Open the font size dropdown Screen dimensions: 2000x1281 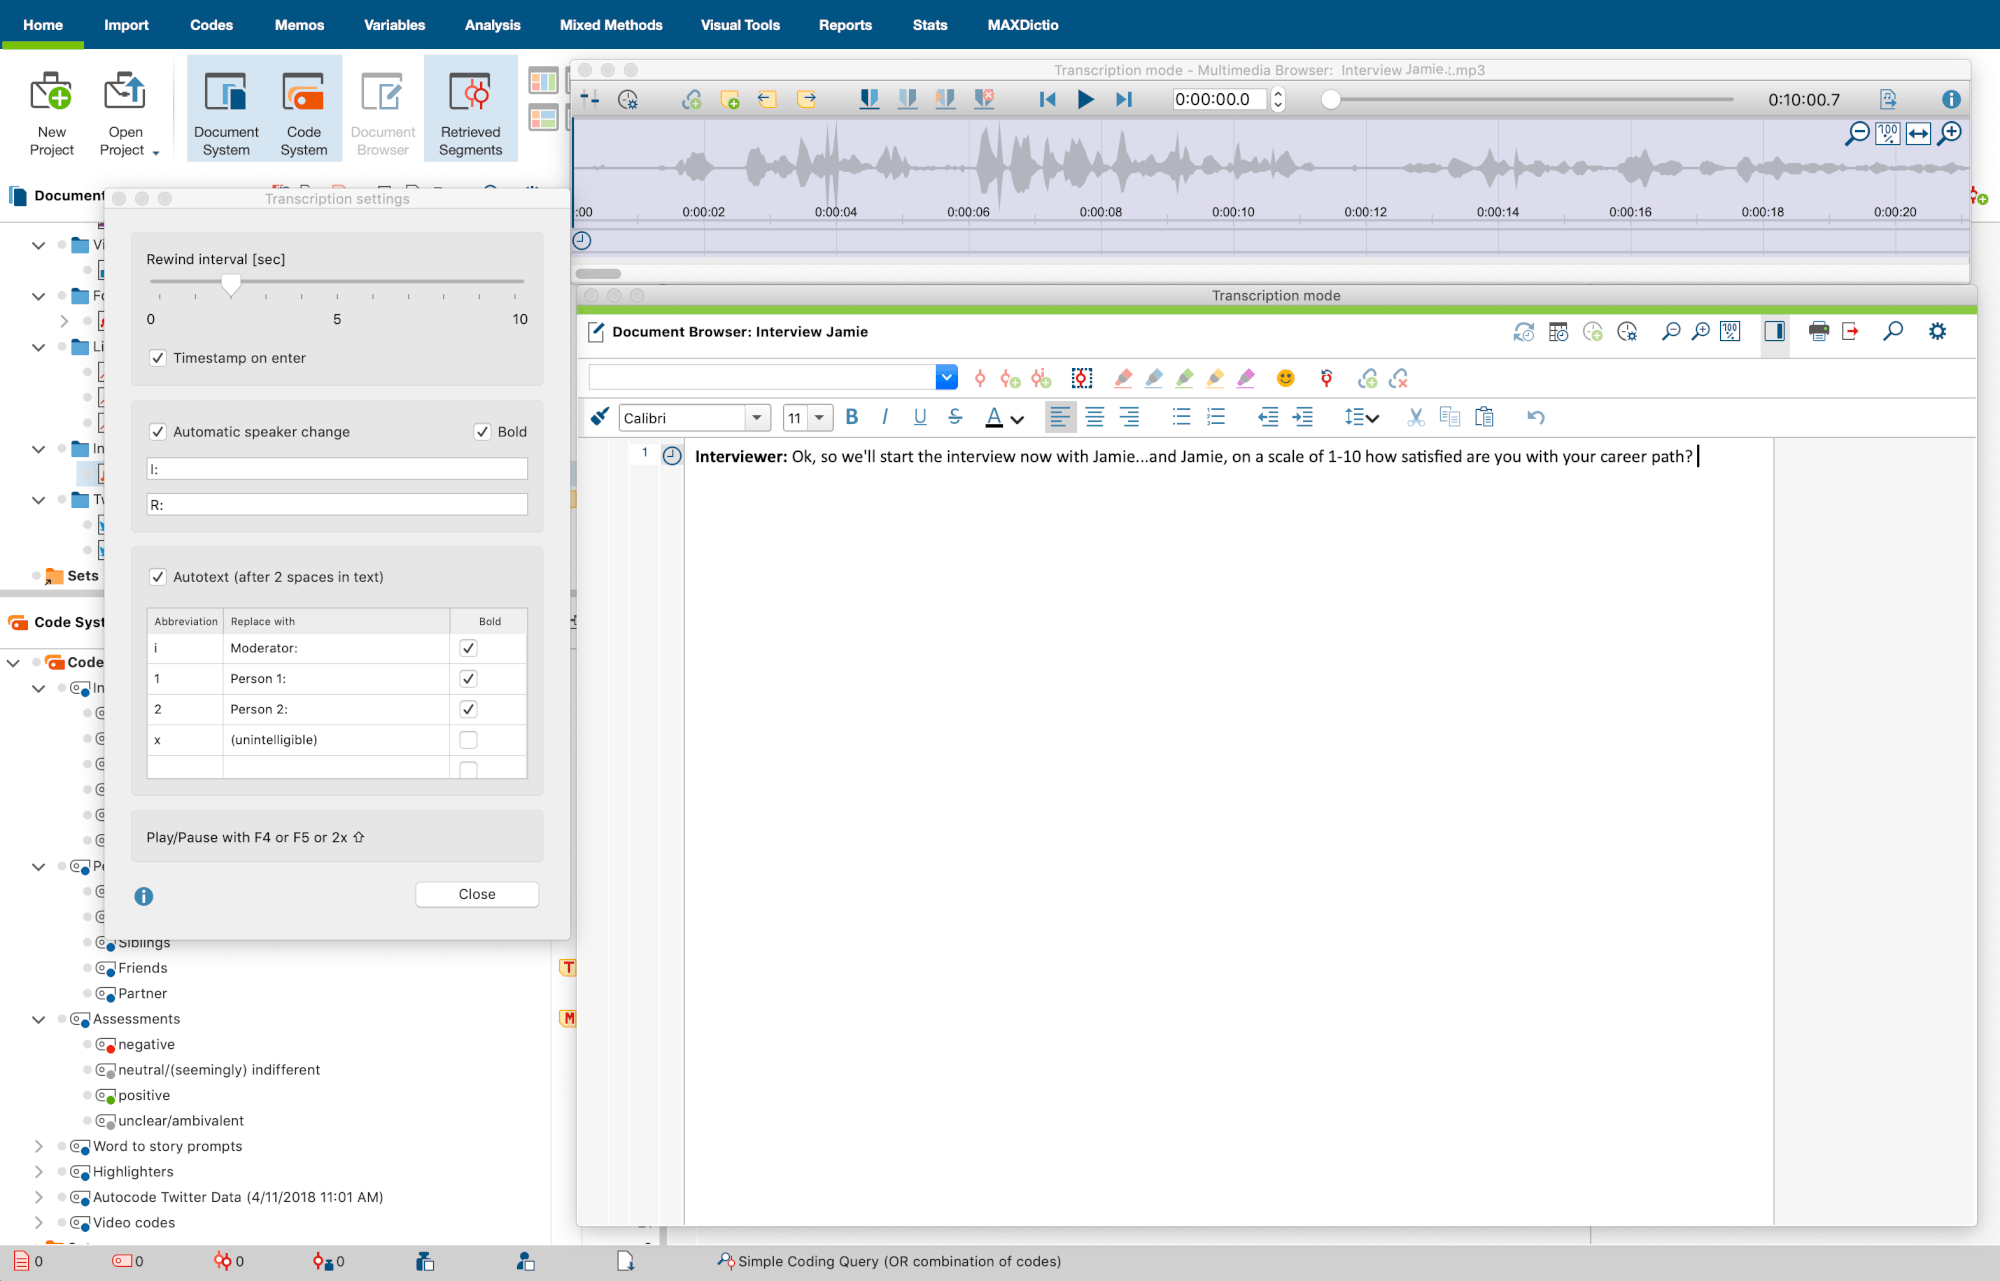point(819,418)
